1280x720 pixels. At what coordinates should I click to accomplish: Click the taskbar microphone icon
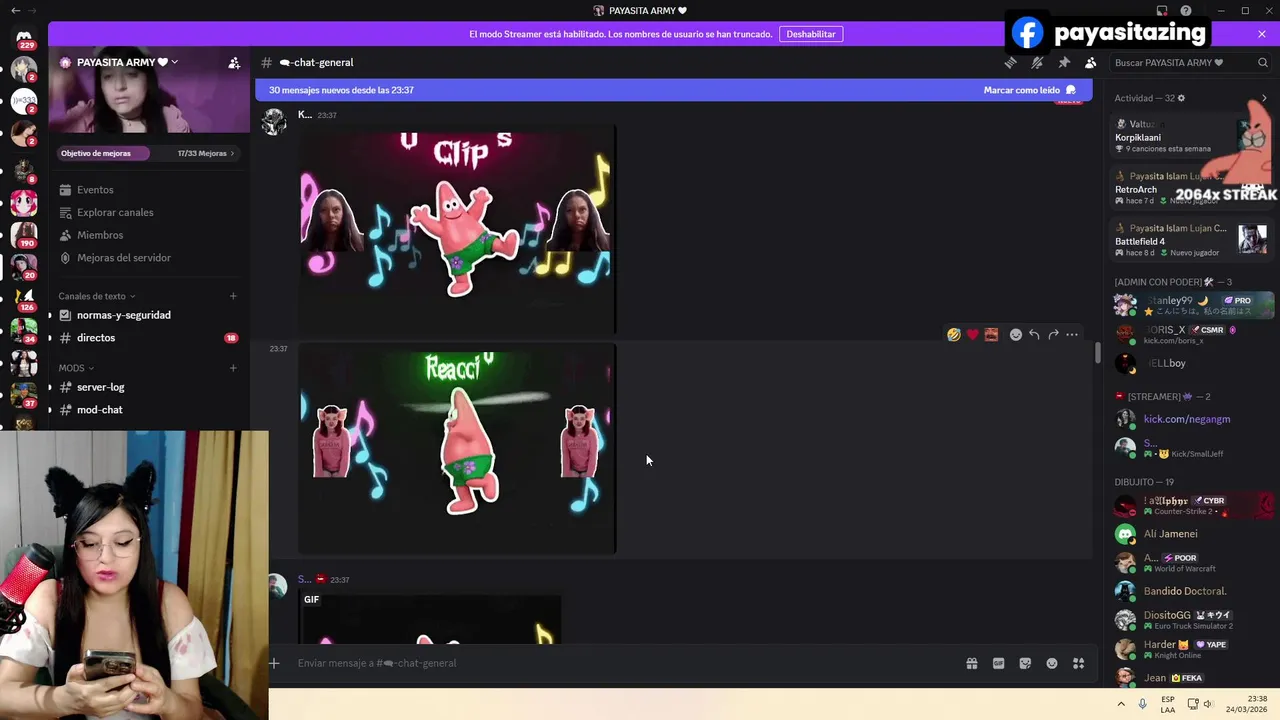point(1143,704)
